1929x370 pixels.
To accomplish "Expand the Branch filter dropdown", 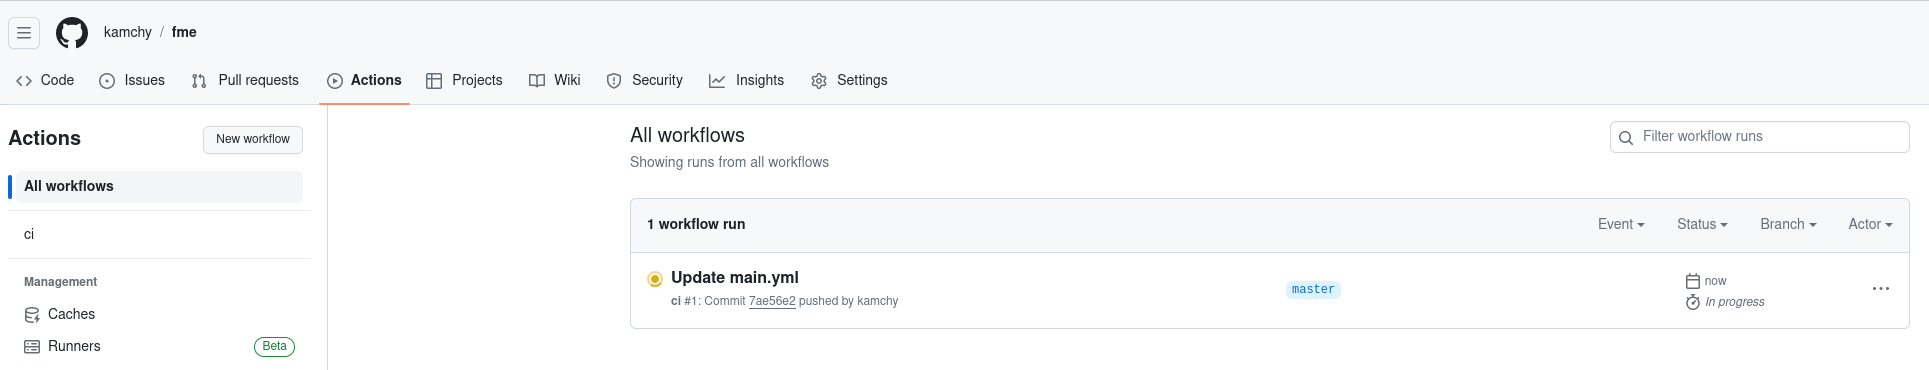I will point(1788,225).
